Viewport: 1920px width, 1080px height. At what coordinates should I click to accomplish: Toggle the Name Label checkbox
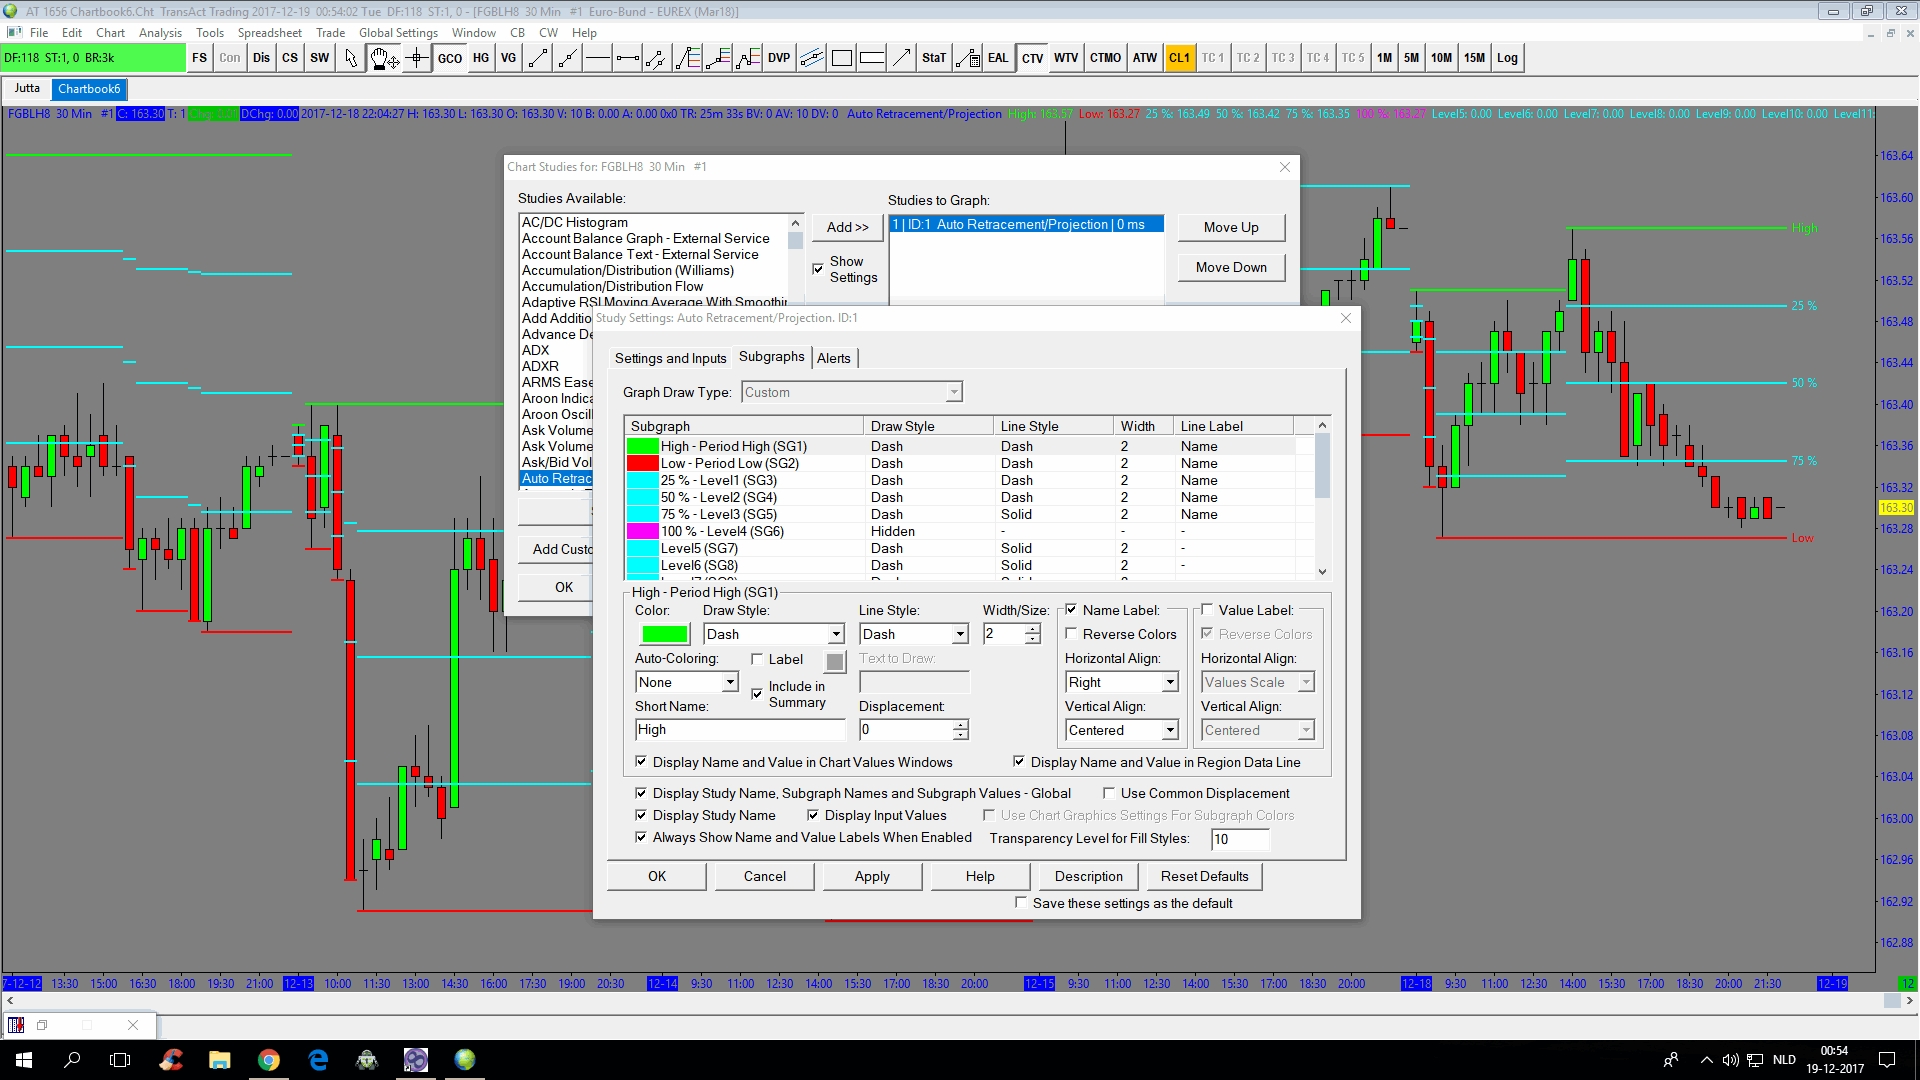coord(1071,610)
